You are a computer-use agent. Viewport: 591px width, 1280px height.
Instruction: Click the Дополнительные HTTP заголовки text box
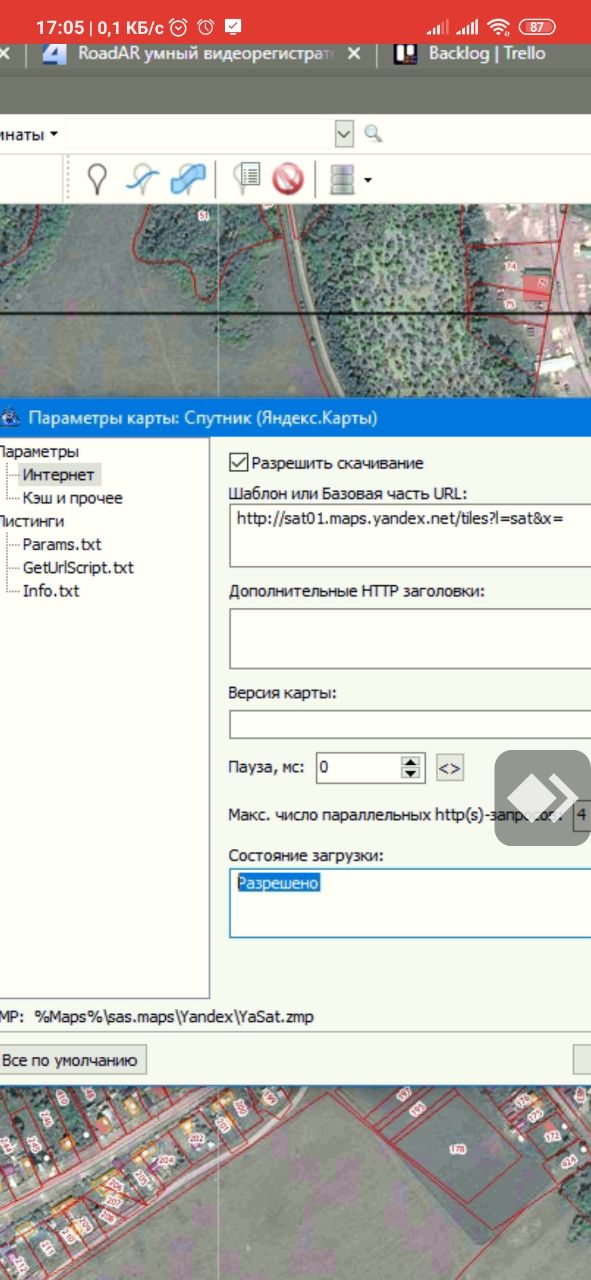pyautogui.click(x=410, y=638)
